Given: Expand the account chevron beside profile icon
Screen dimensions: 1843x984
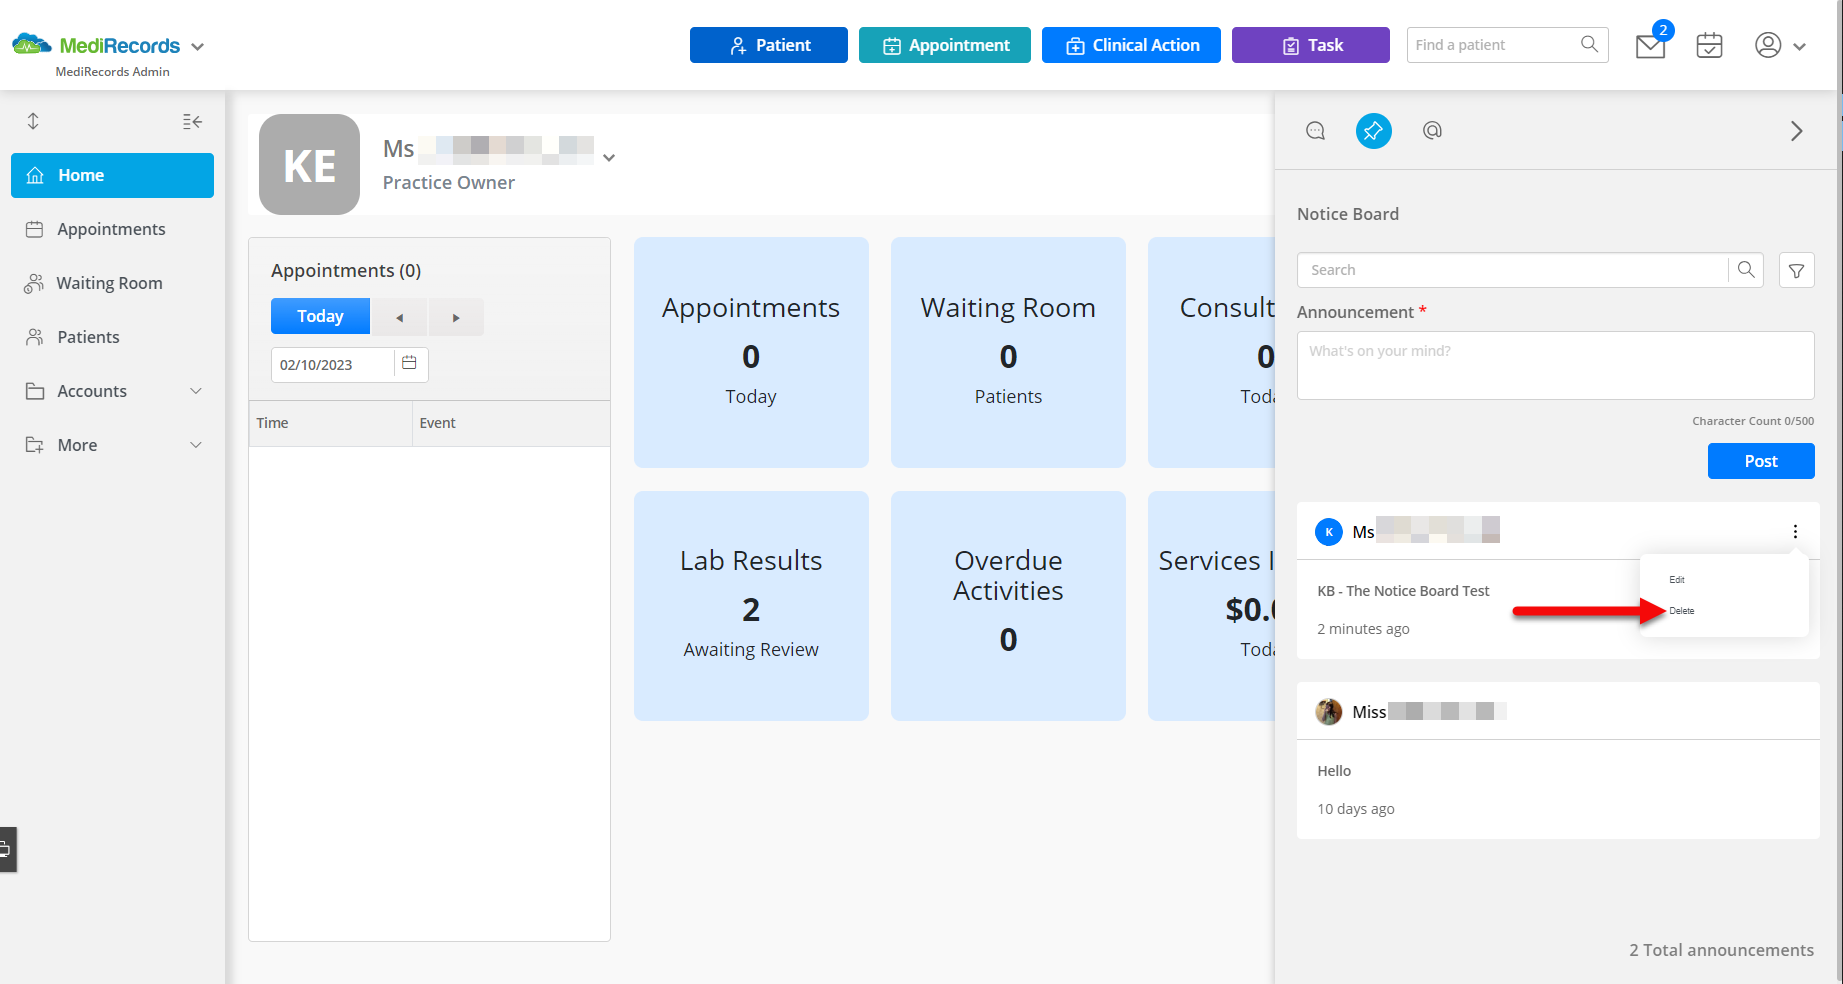Looking at the screenshot, I should tap(1799, 46).
